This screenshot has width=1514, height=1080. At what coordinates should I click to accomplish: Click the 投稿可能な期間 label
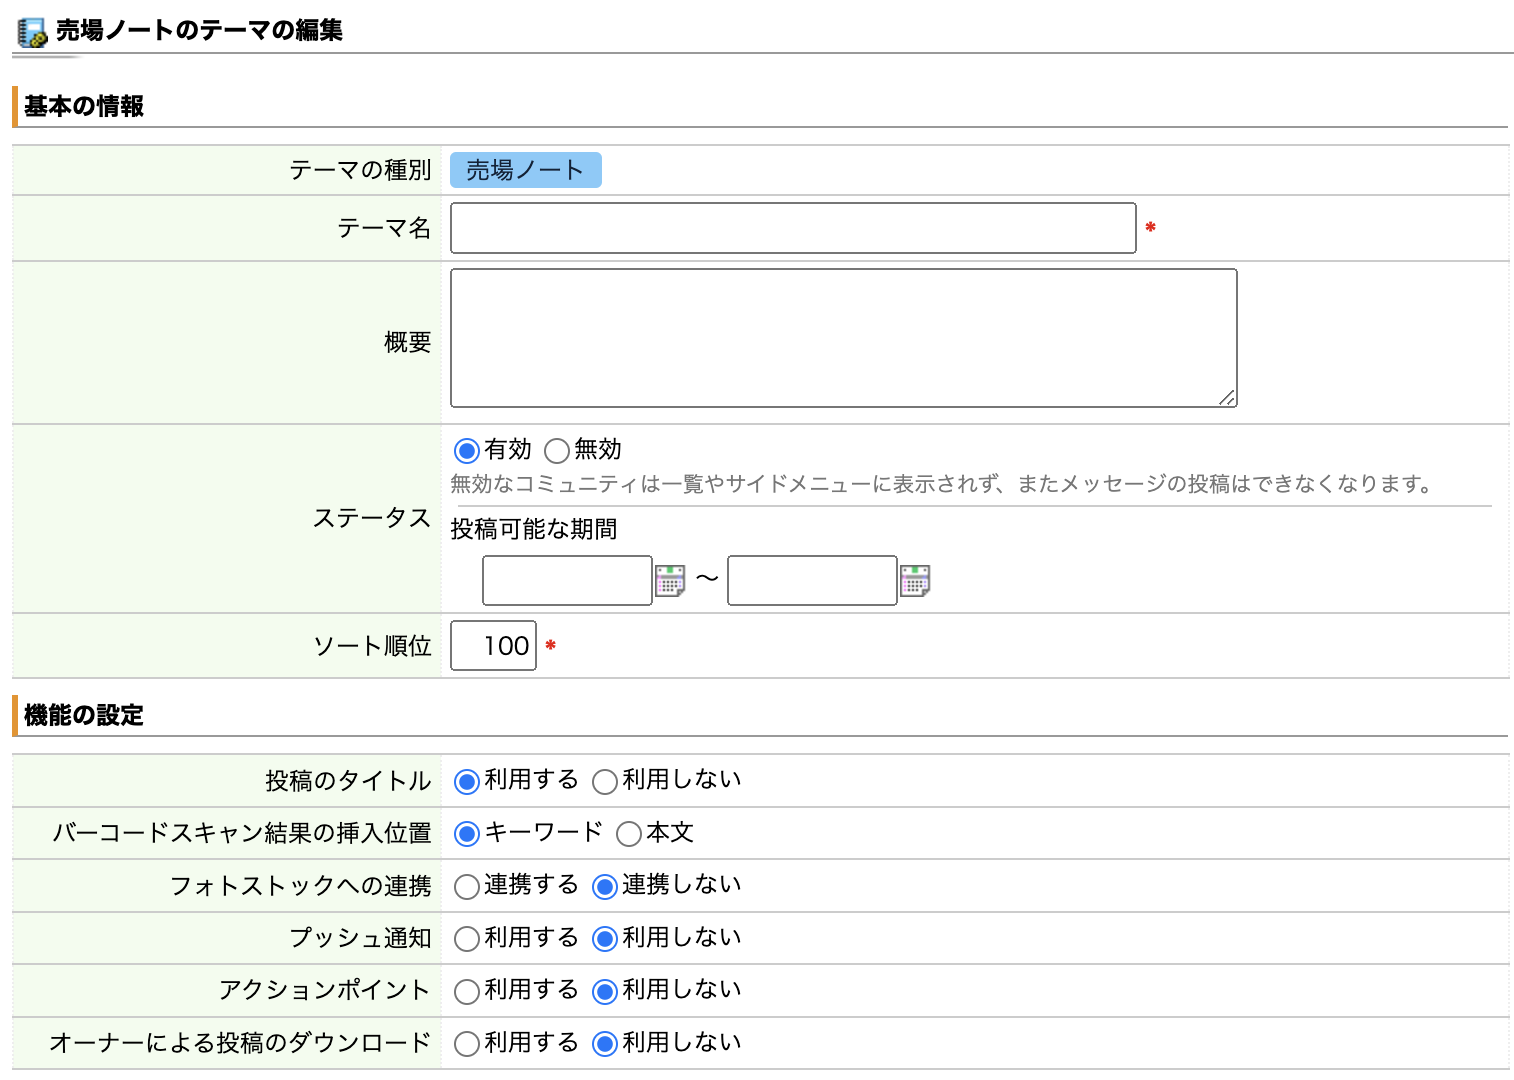coord(534,529)
